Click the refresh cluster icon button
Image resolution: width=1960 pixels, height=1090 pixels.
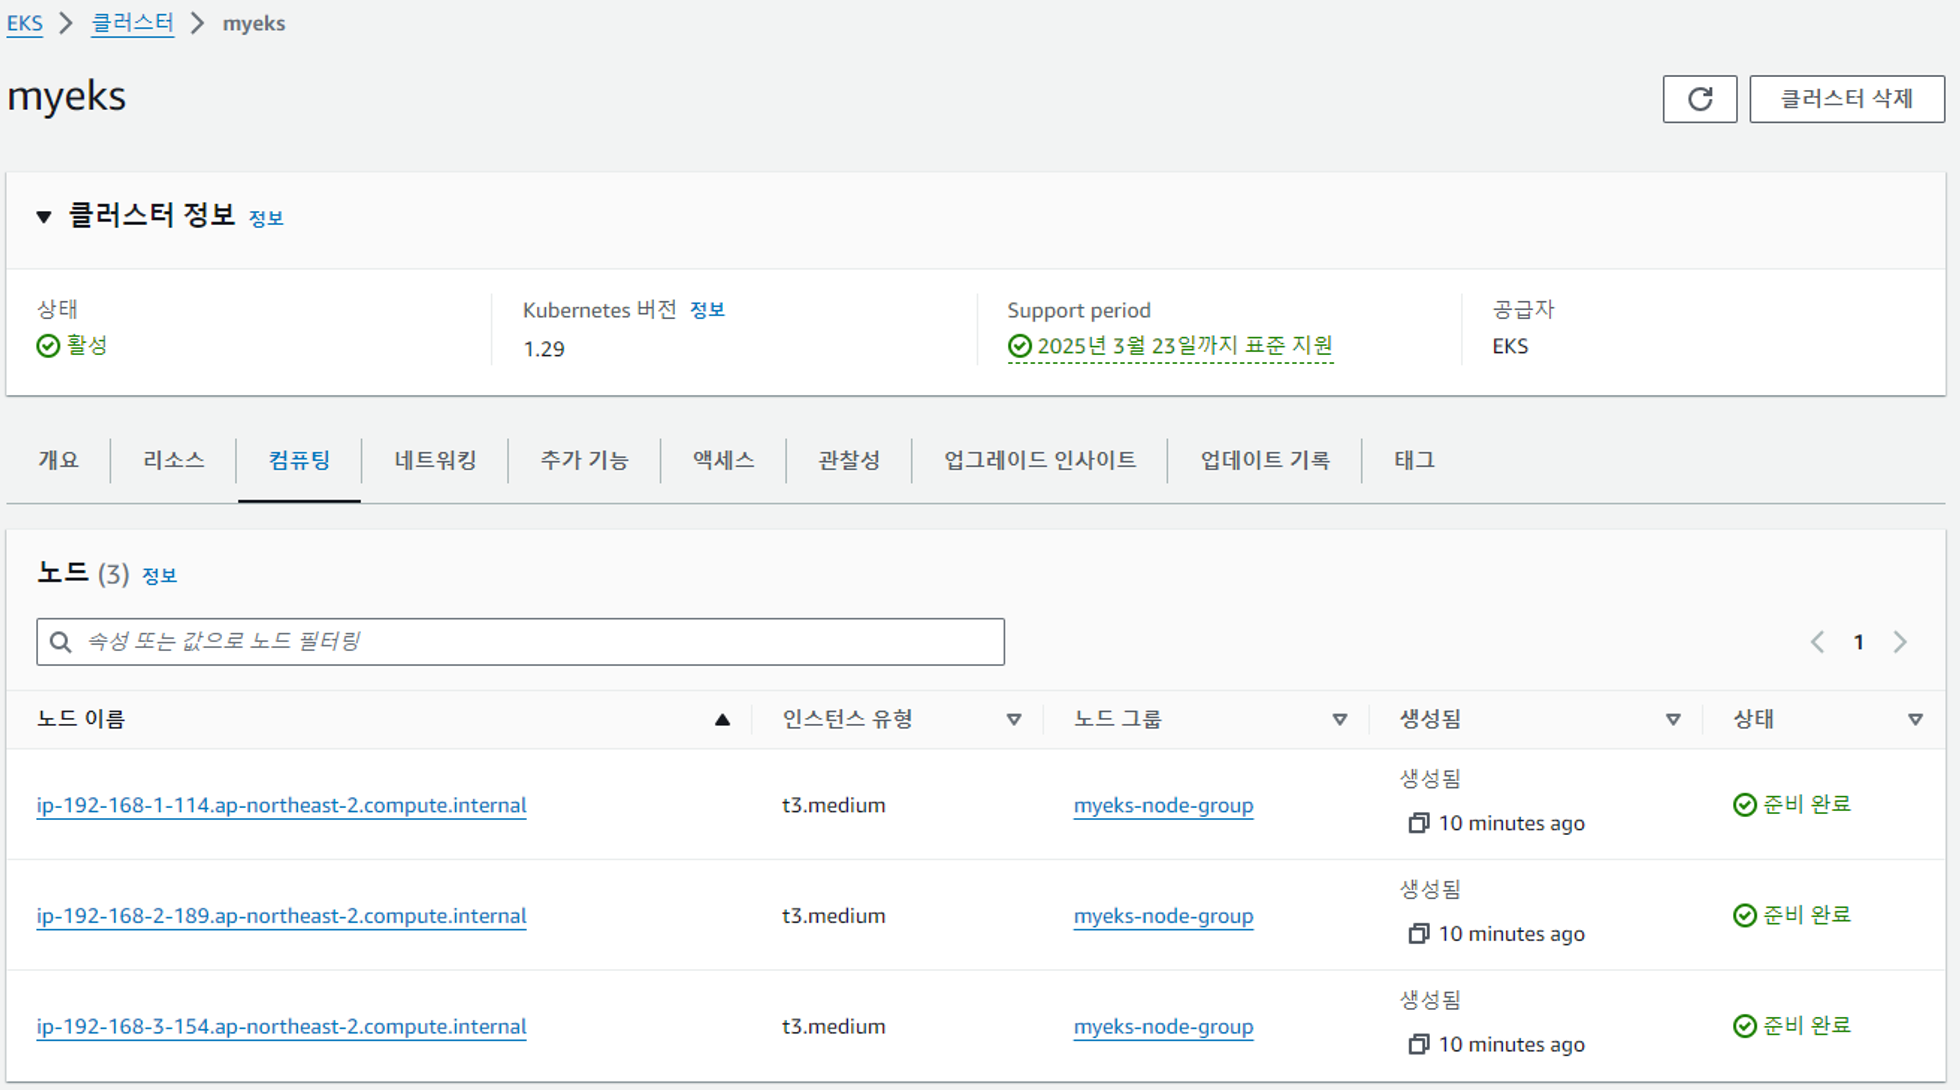(1699, 99)
